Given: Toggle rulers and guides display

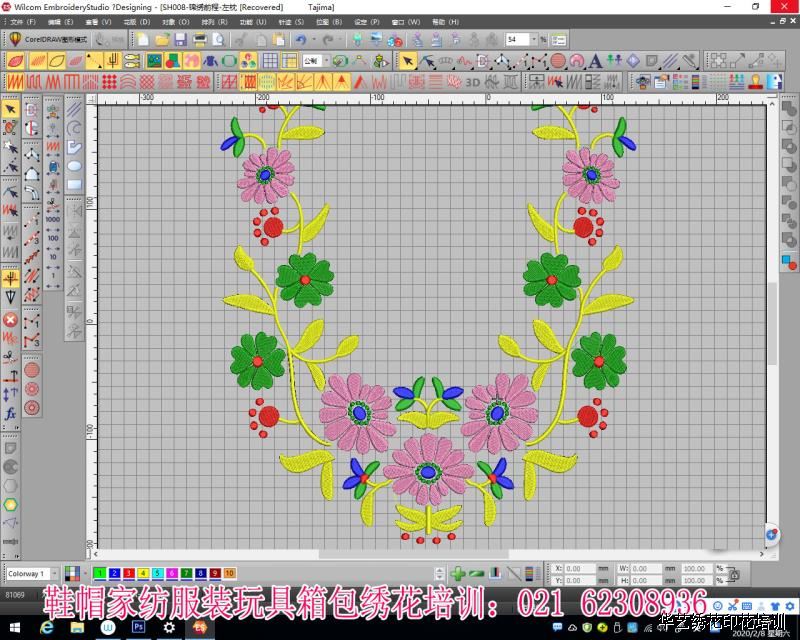Looking at the screenshot, I should (289, 61).
